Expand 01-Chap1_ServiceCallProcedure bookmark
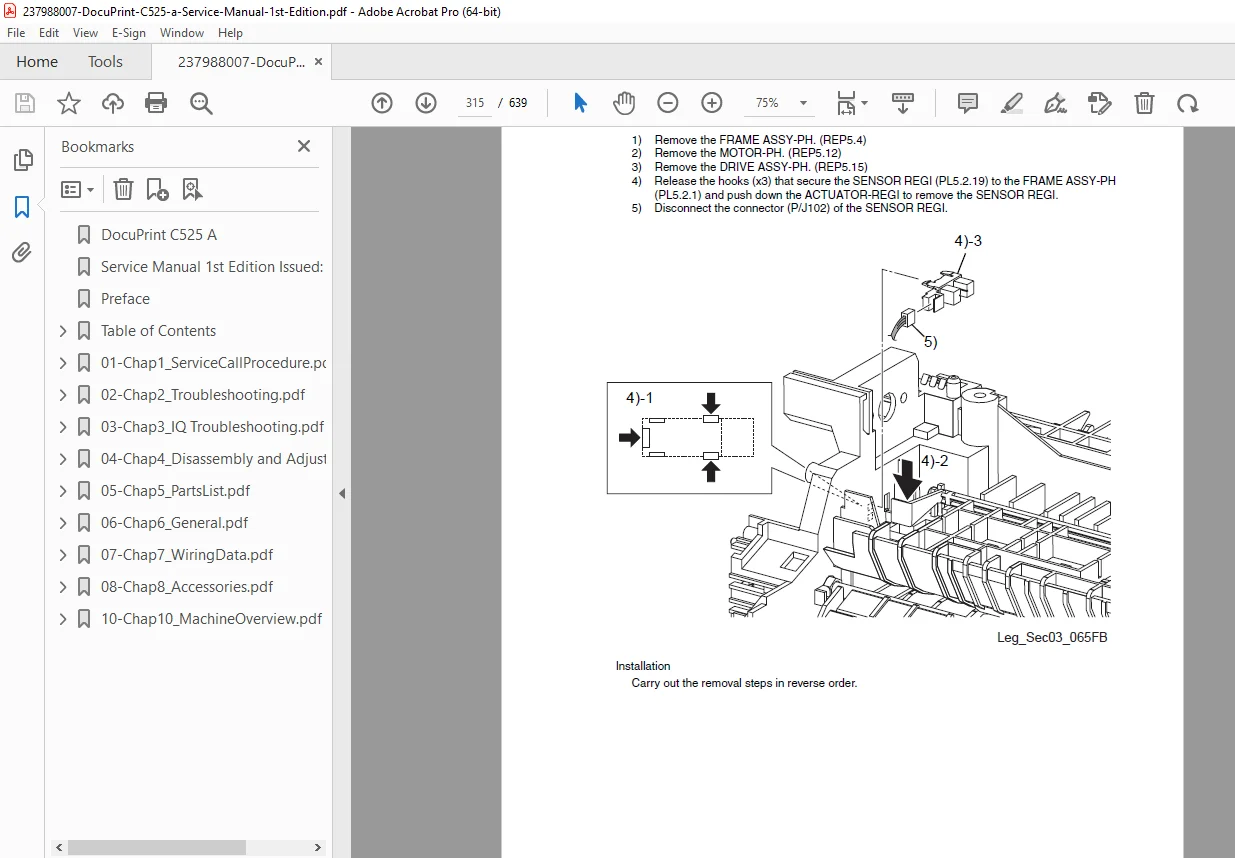The height and width of the screenshot is (858, 1235). pyautogui.click(x=63, y=363)
